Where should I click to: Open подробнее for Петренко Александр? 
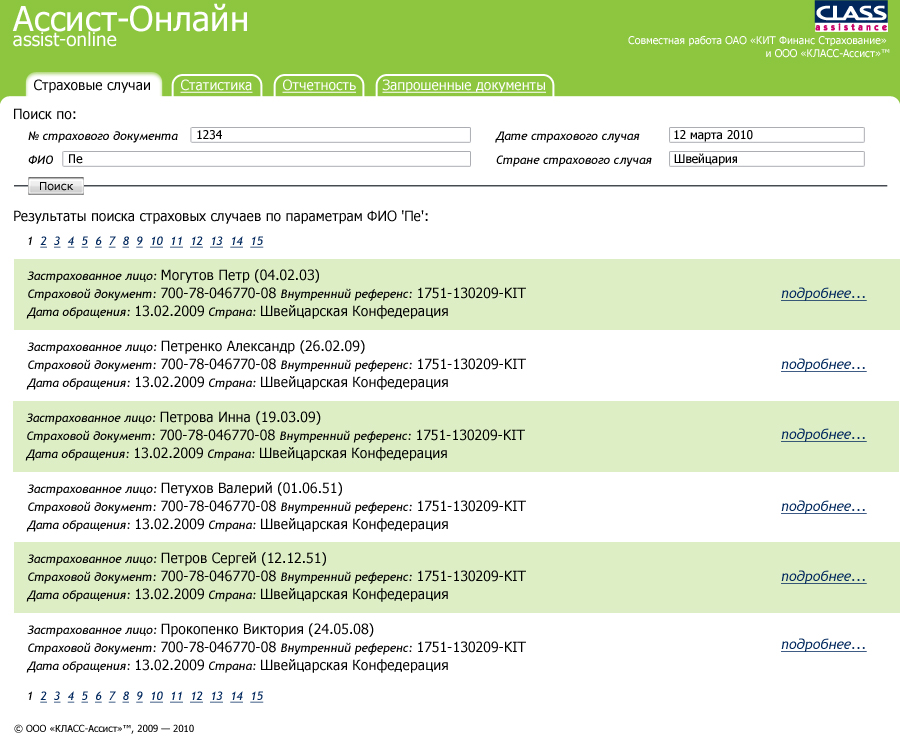pos(823,364)
